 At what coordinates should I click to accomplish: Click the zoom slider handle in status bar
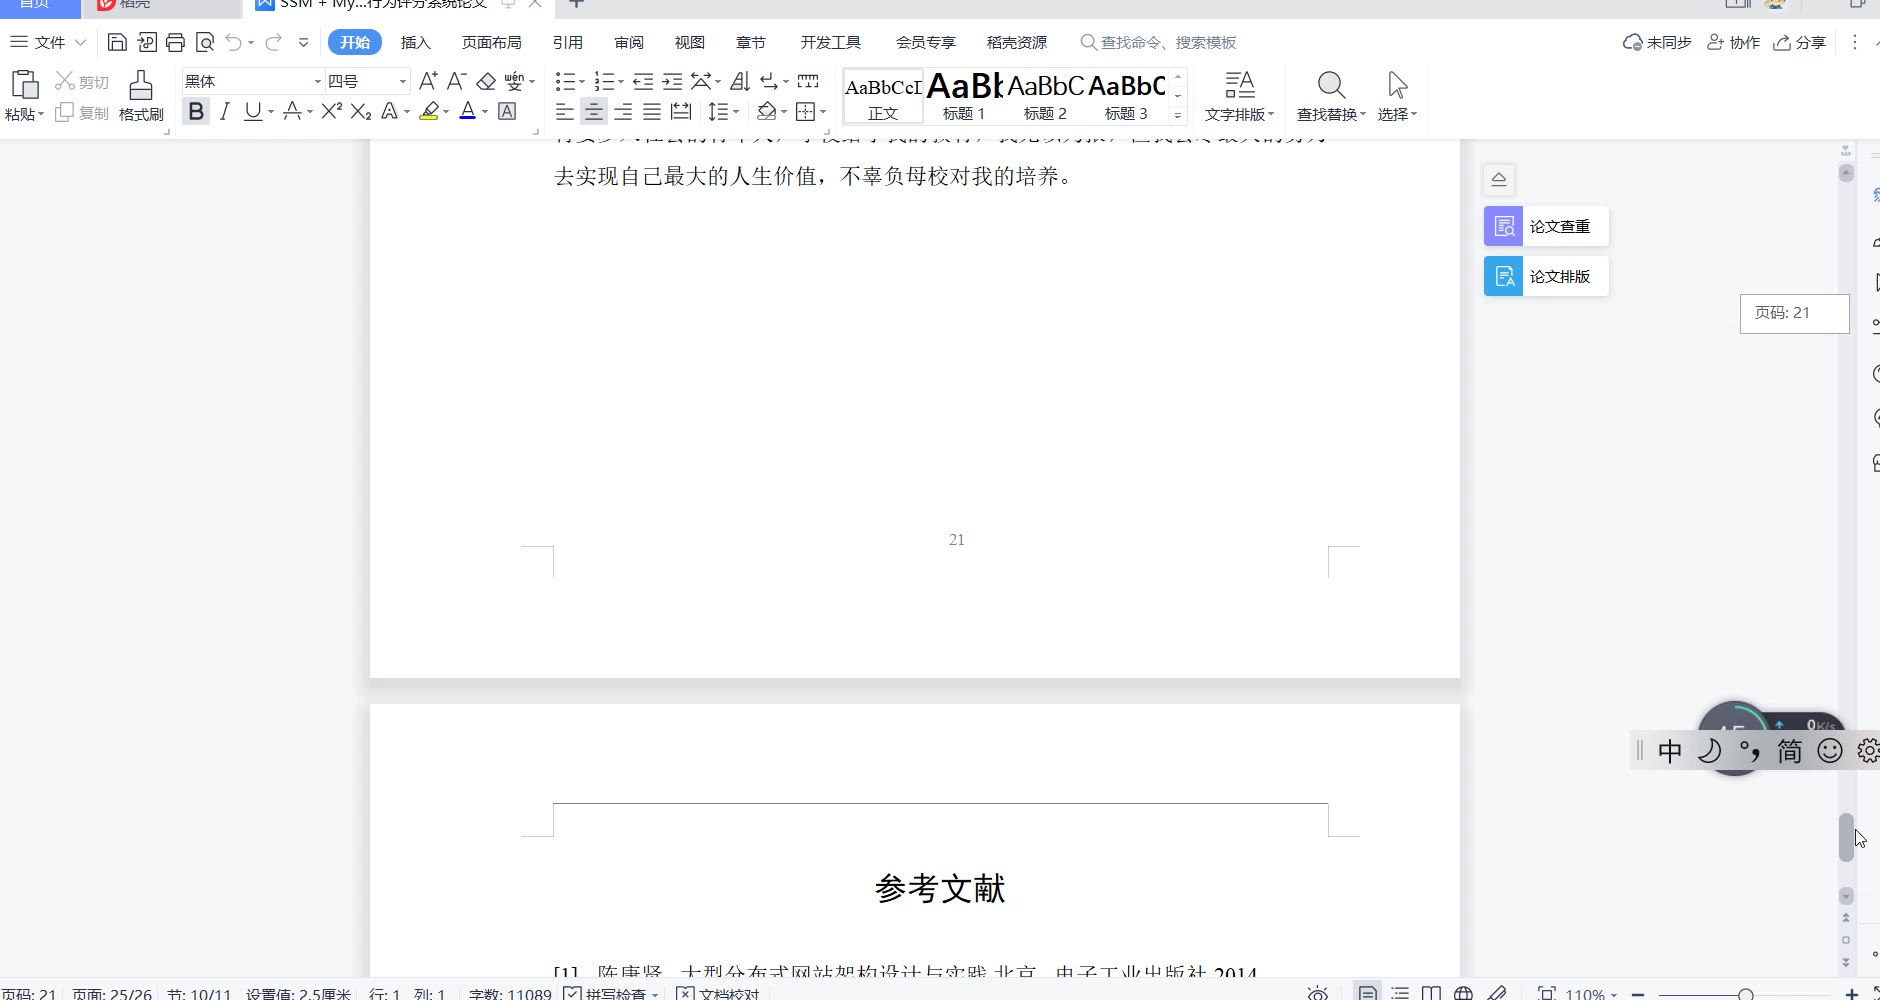pyautogui.click(x=1746, y=995)
